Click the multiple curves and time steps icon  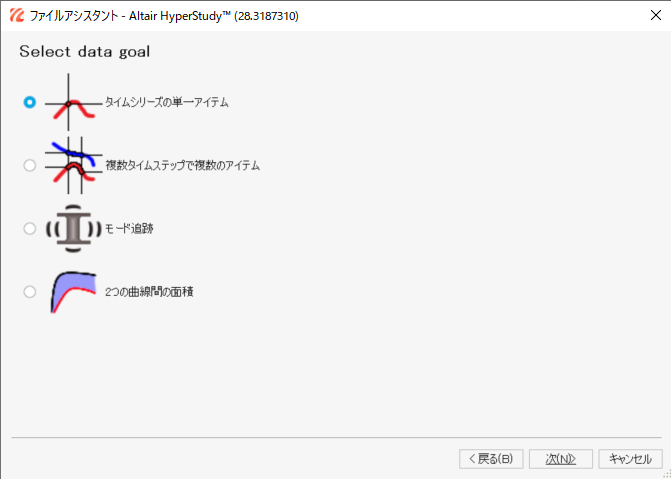(x=73, y=165)
